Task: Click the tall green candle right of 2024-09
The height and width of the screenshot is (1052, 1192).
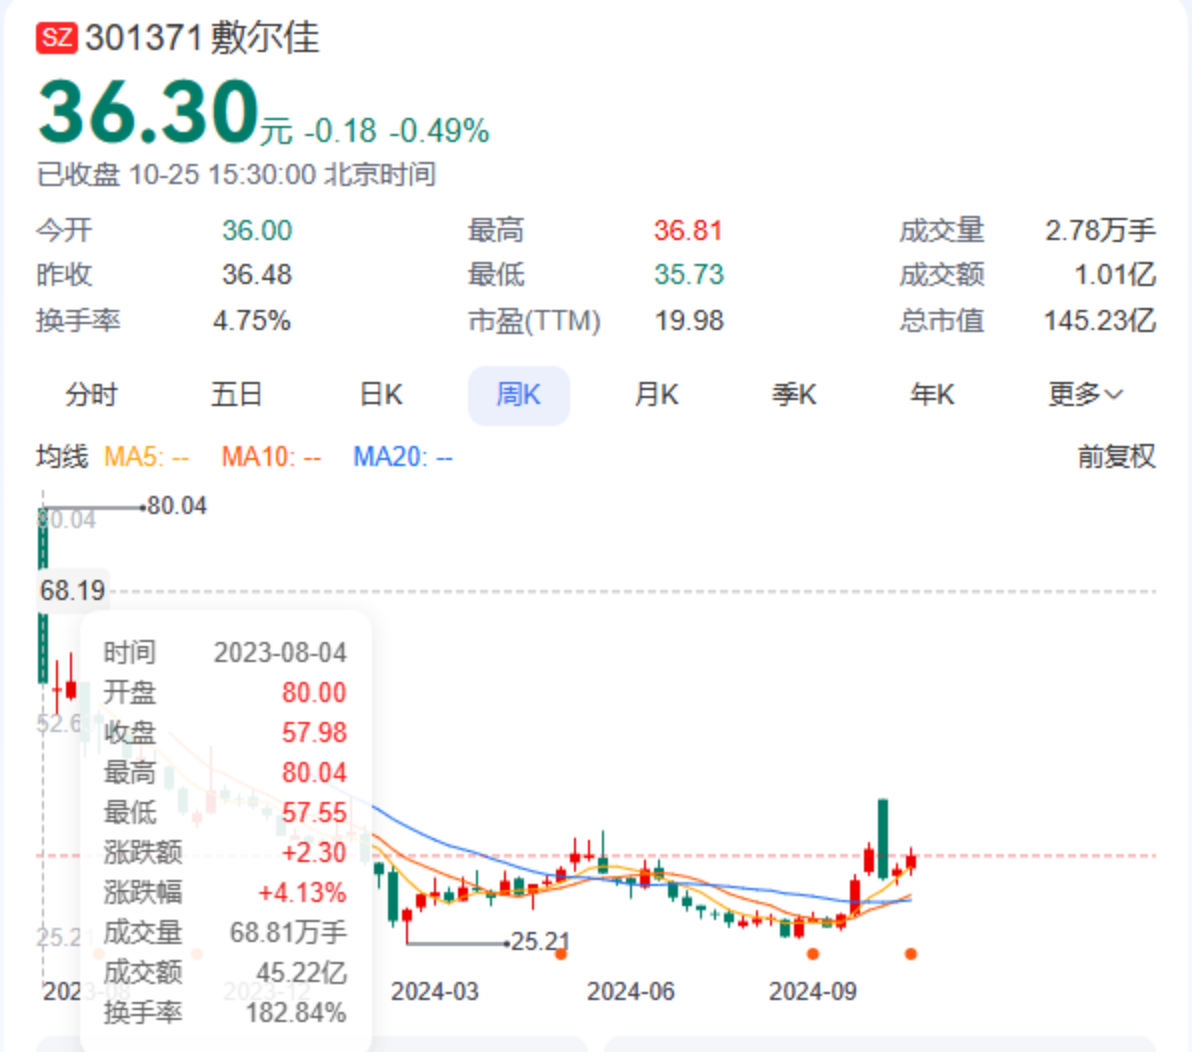Action: pyautogui.click(x=883, y=838)
